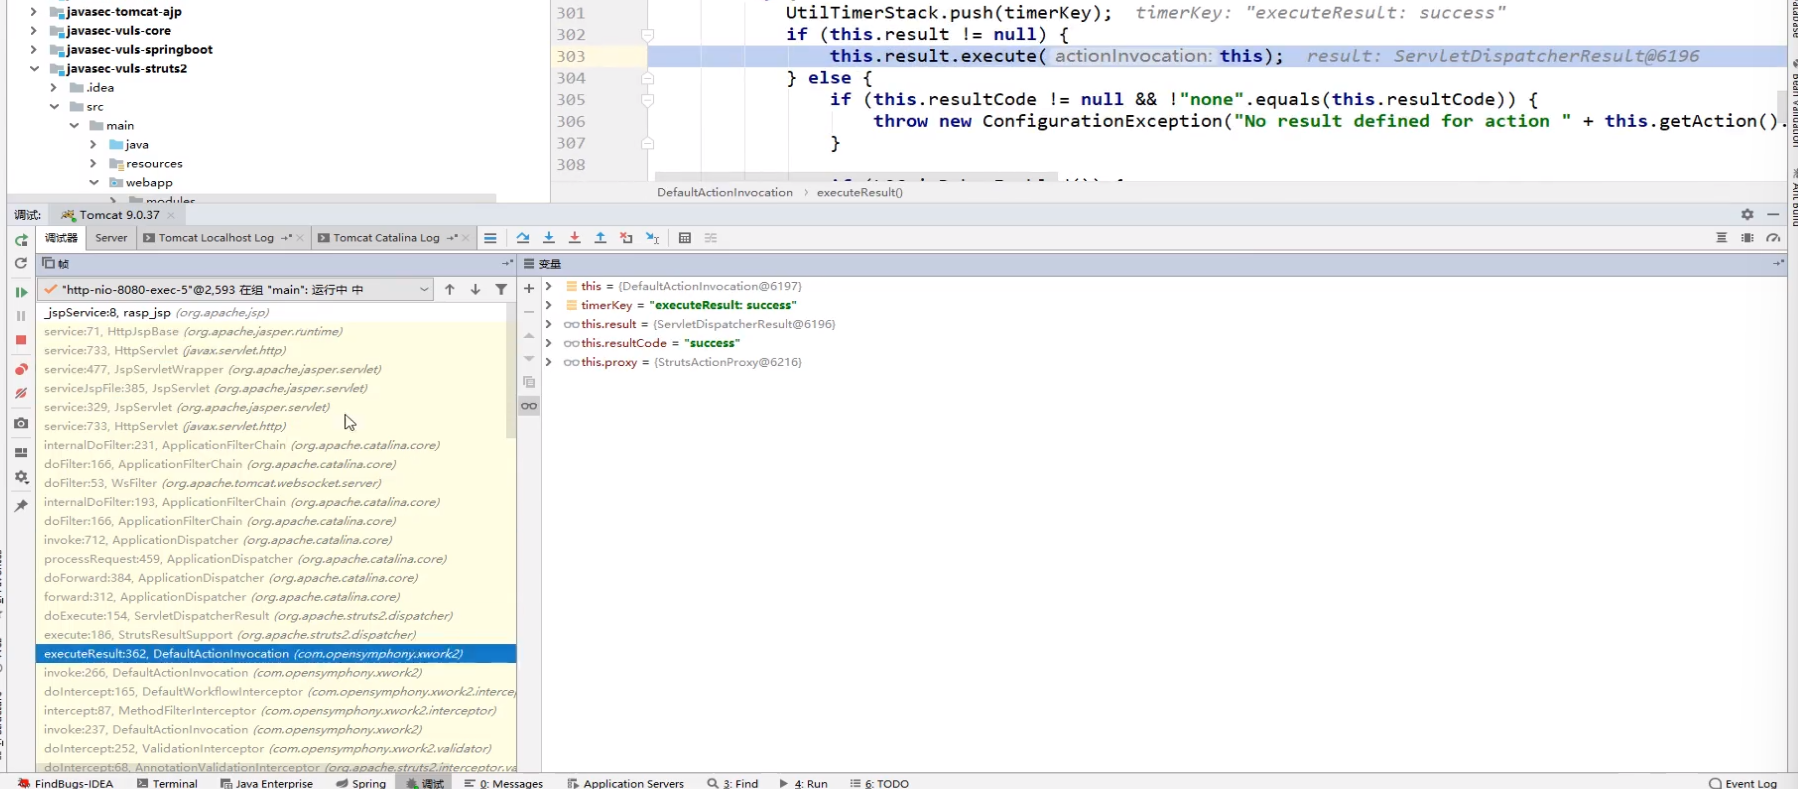Click DefaultActionInvocation breadcrumb
Viewport: 1798px width, 789px height.
pos(724,192)
